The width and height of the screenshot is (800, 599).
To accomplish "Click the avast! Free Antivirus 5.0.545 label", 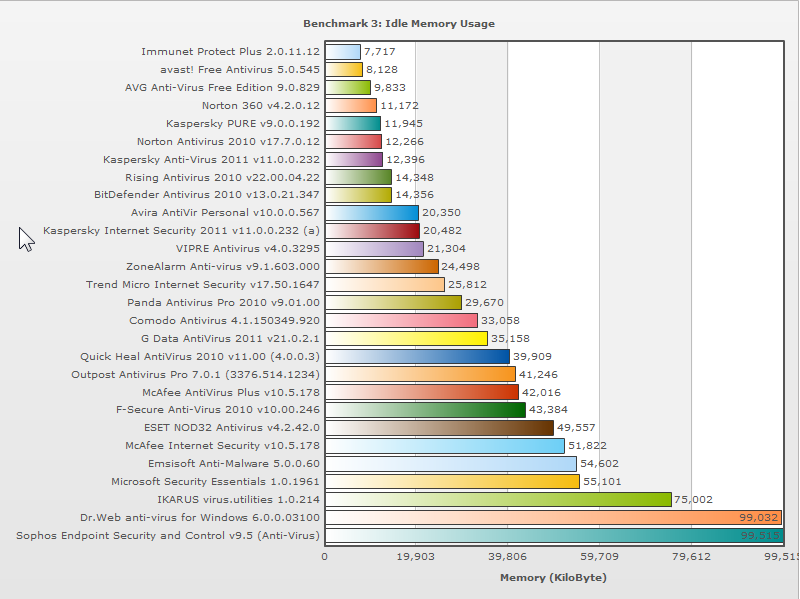I will pos(240,69).
